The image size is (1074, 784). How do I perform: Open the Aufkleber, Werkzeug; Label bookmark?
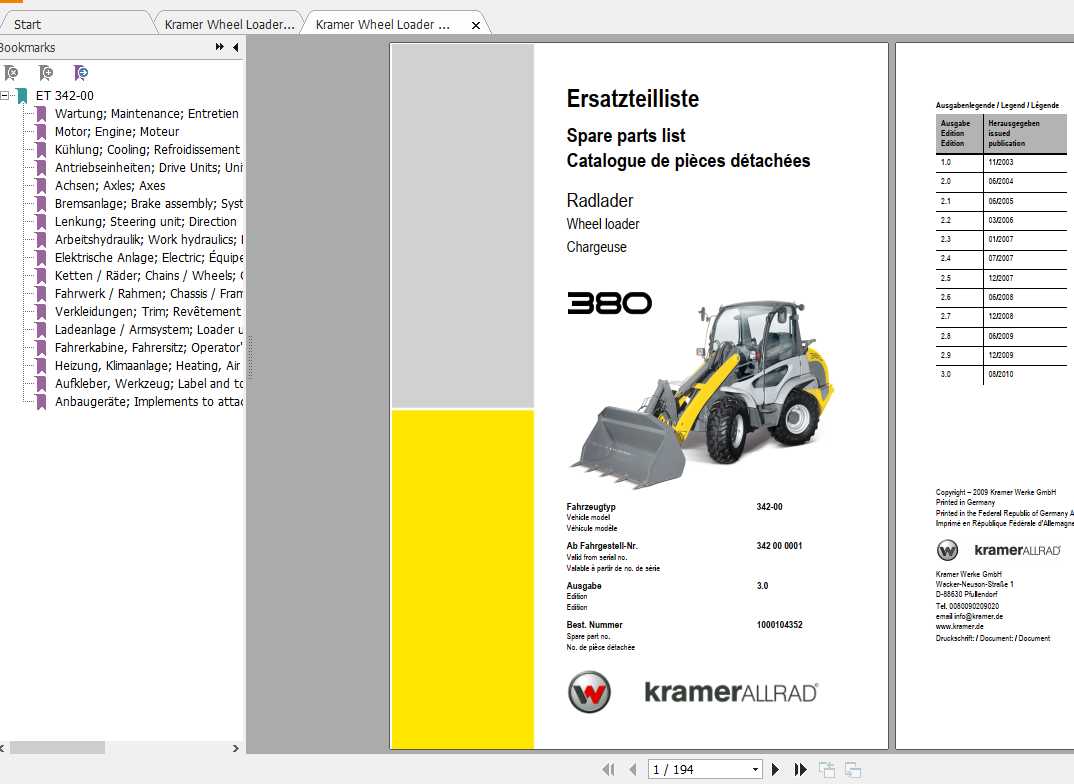point(149,383)
